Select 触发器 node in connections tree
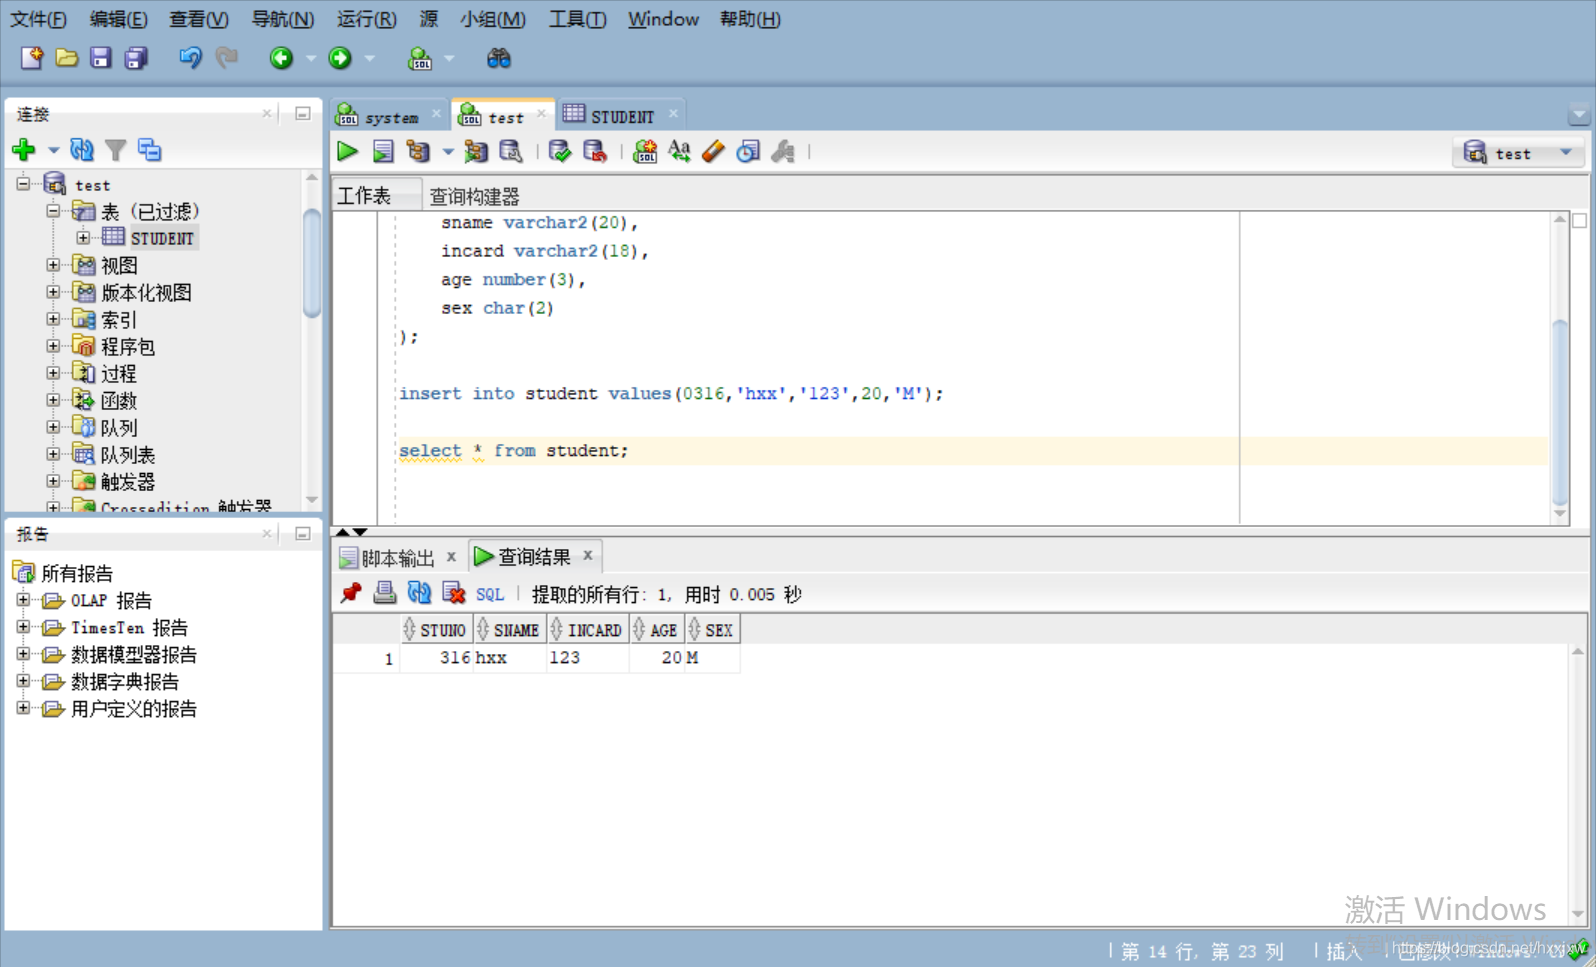1596x967 pixels. 128,481
